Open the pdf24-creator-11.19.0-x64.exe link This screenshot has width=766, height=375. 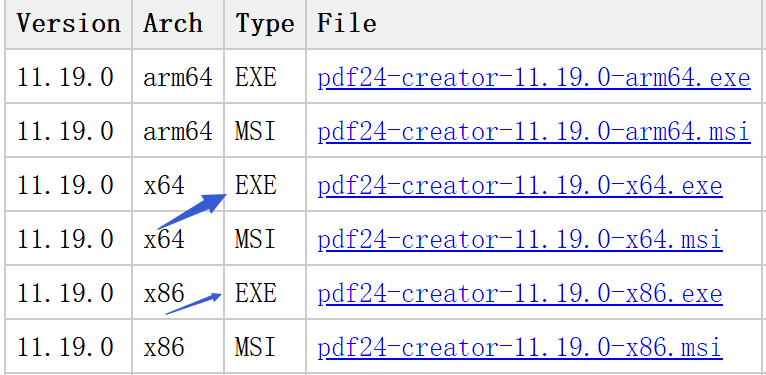click(520, 186)
